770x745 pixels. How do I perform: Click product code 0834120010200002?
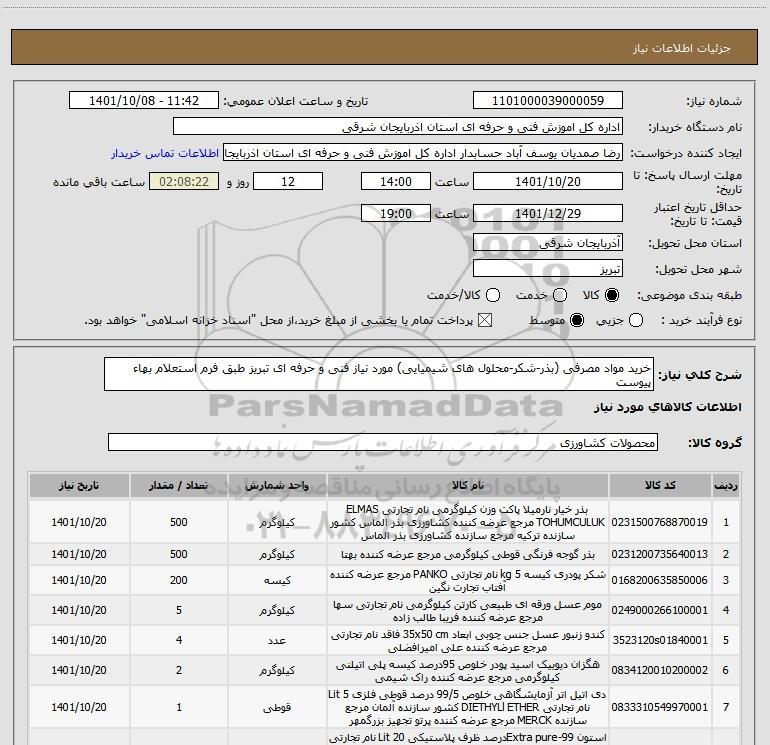pos(660,670)
